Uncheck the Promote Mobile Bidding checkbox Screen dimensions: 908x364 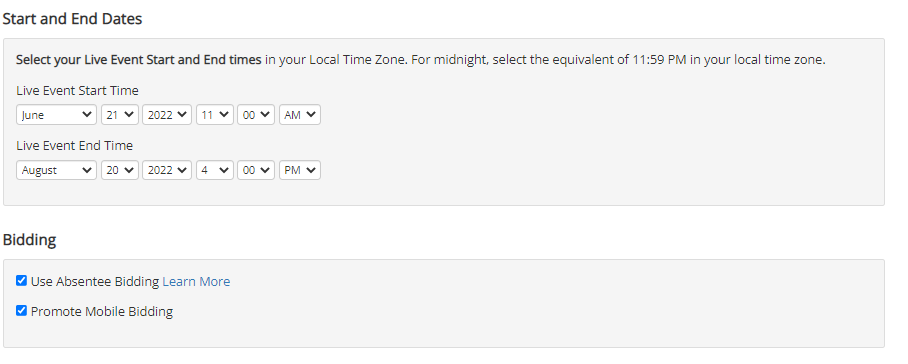click(21, 311)
